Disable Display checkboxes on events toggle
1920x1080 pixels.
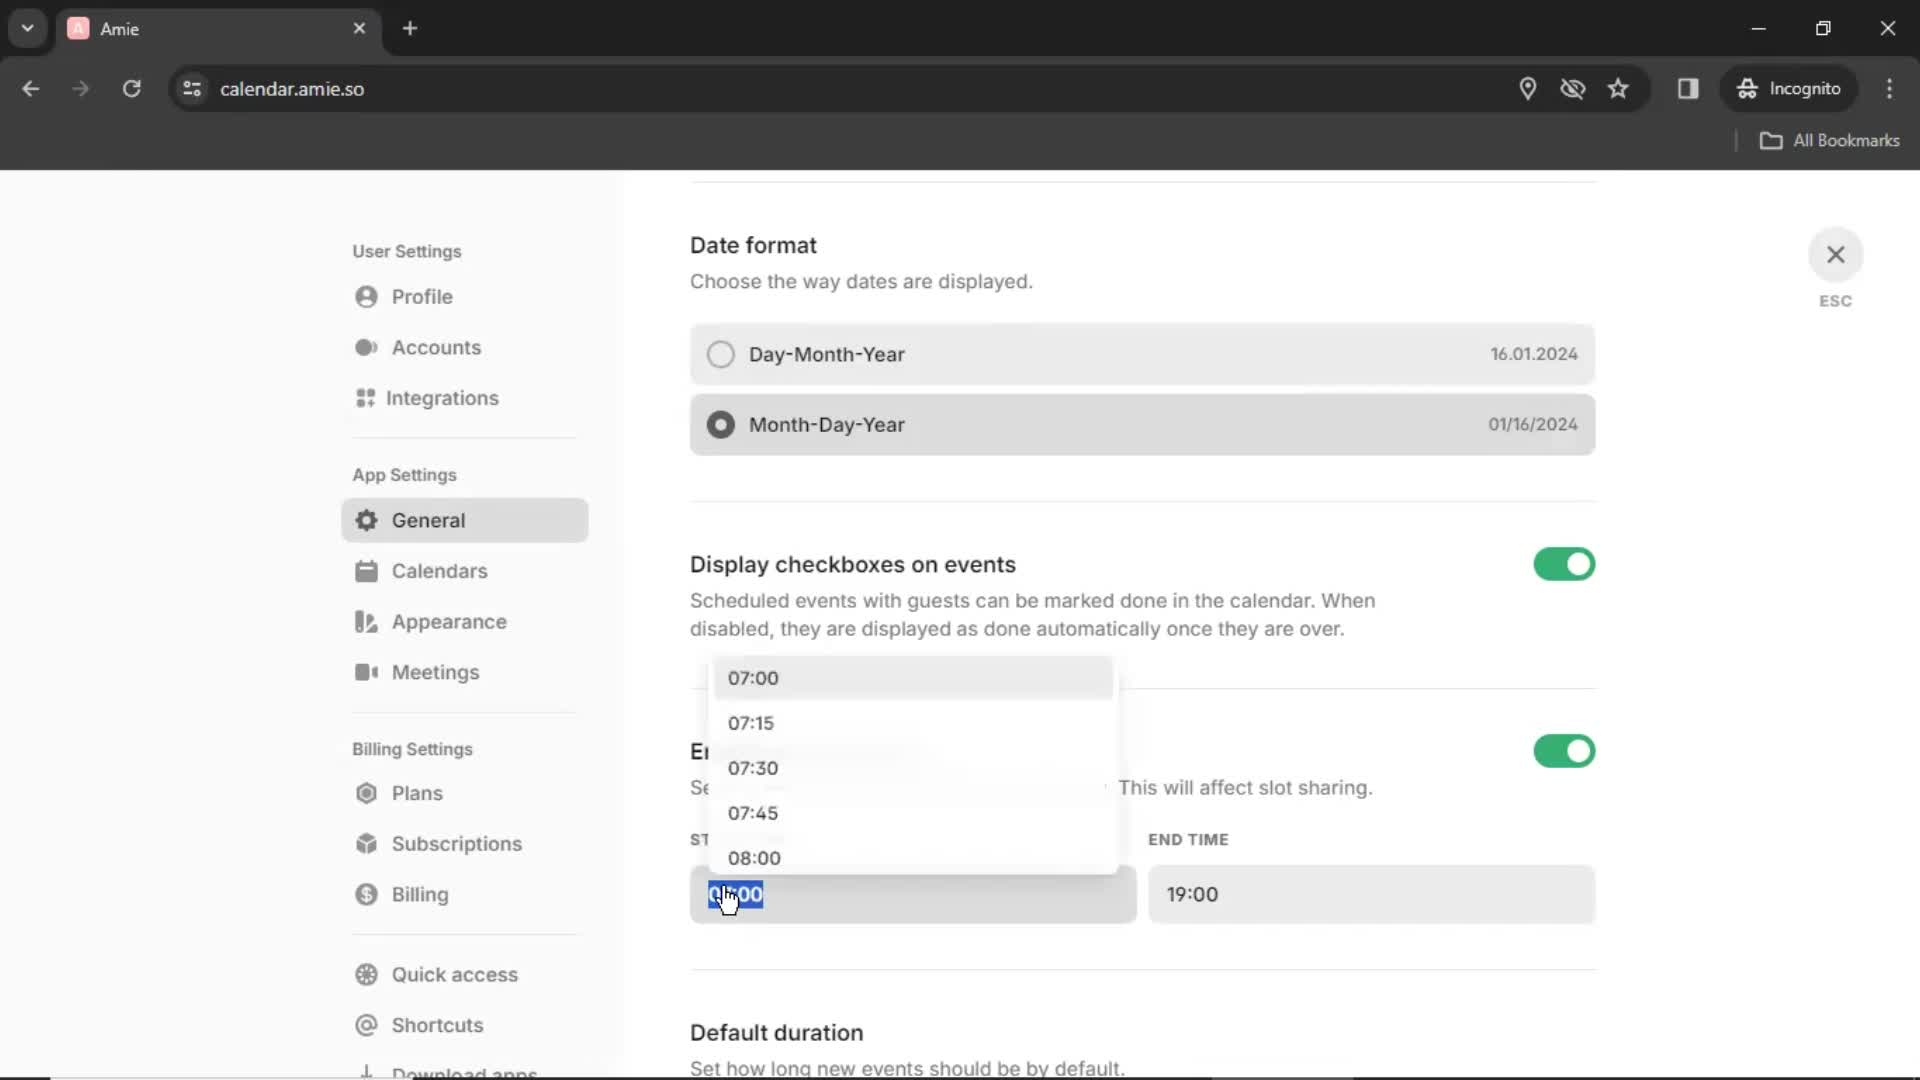(x=1564, y=564)
